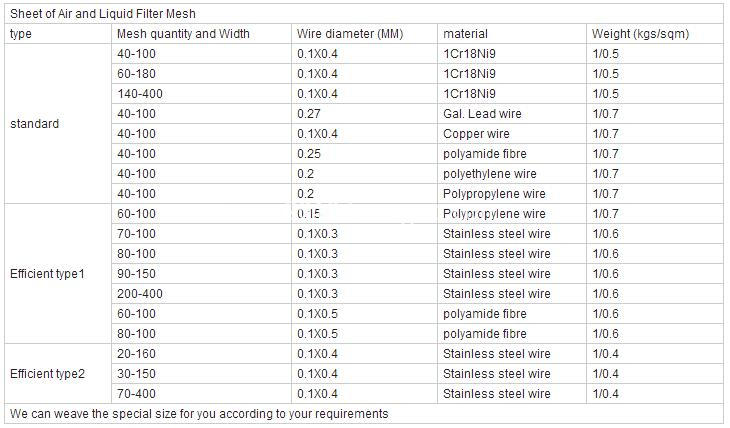This screenshot has height=428, width=730.
Task: Click the 'standard' type cell
Action: coord(34,124)
